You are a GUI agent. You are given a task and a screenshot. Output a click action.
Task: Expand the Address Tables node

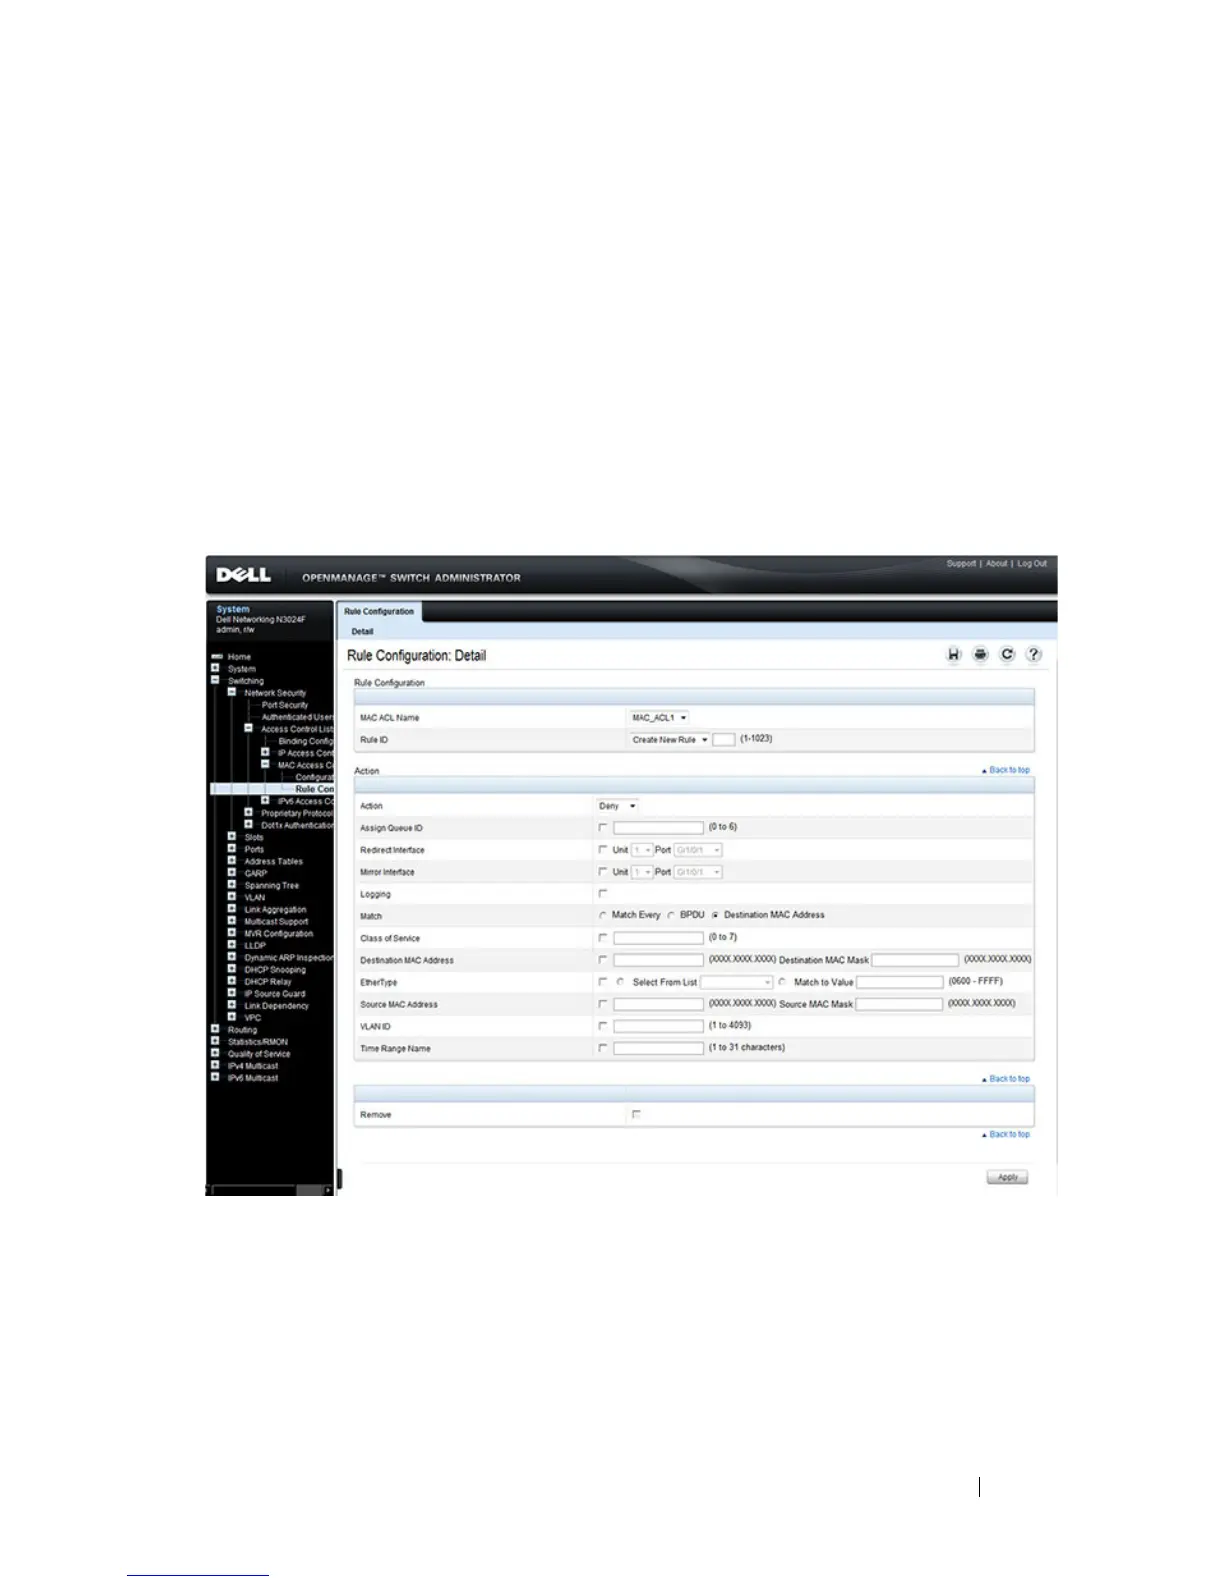(x=232, y=861)
